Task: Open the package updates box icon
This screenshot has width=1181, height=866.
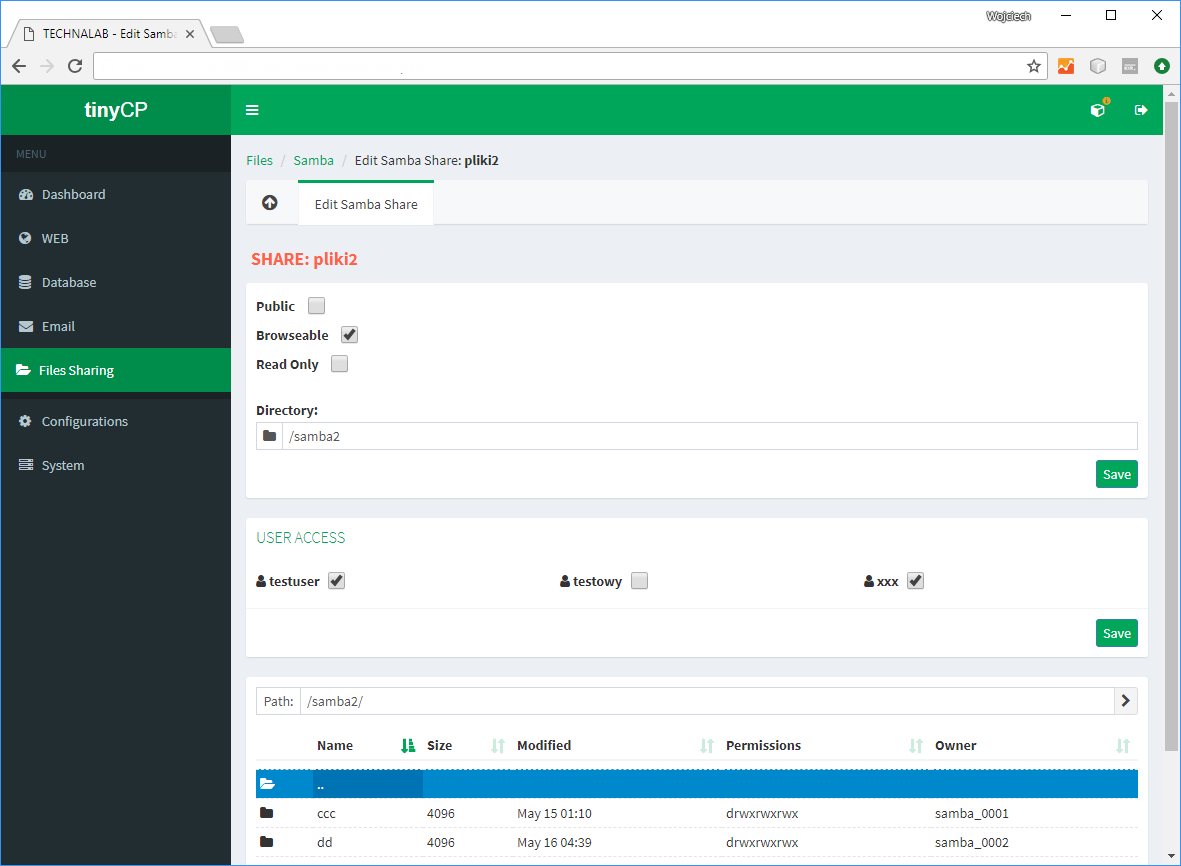Action: point(1098,110)
